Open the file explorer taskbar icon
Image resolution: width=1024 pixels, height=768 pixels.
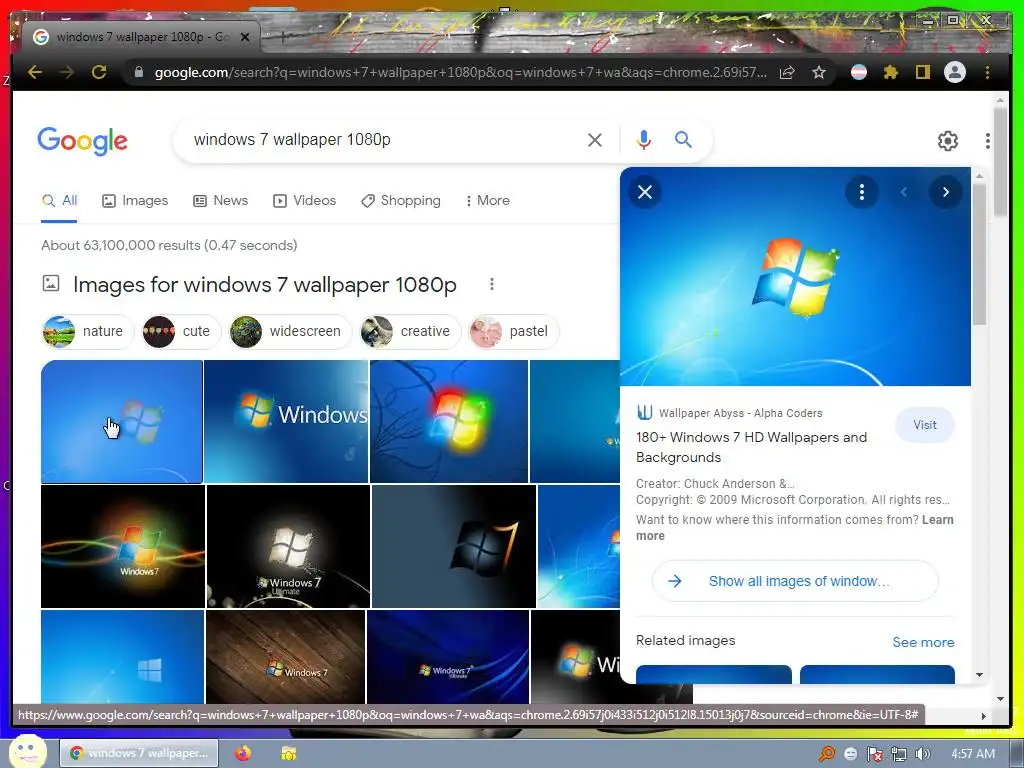[288, 753]
